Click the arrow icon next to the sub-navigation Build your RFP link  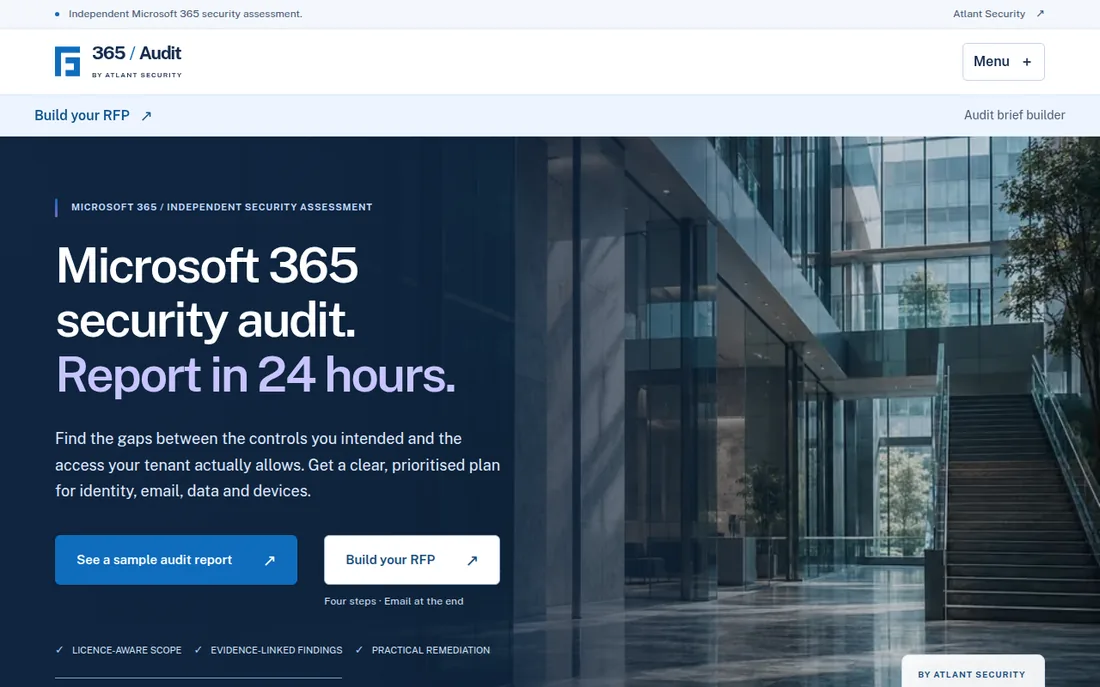point(146,116)
